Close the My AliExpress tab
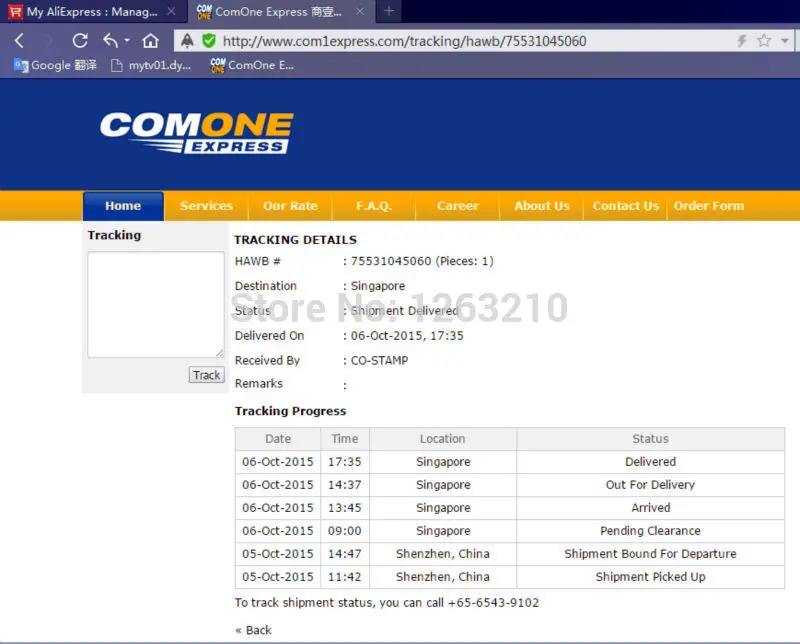 (x=171, y=11)
